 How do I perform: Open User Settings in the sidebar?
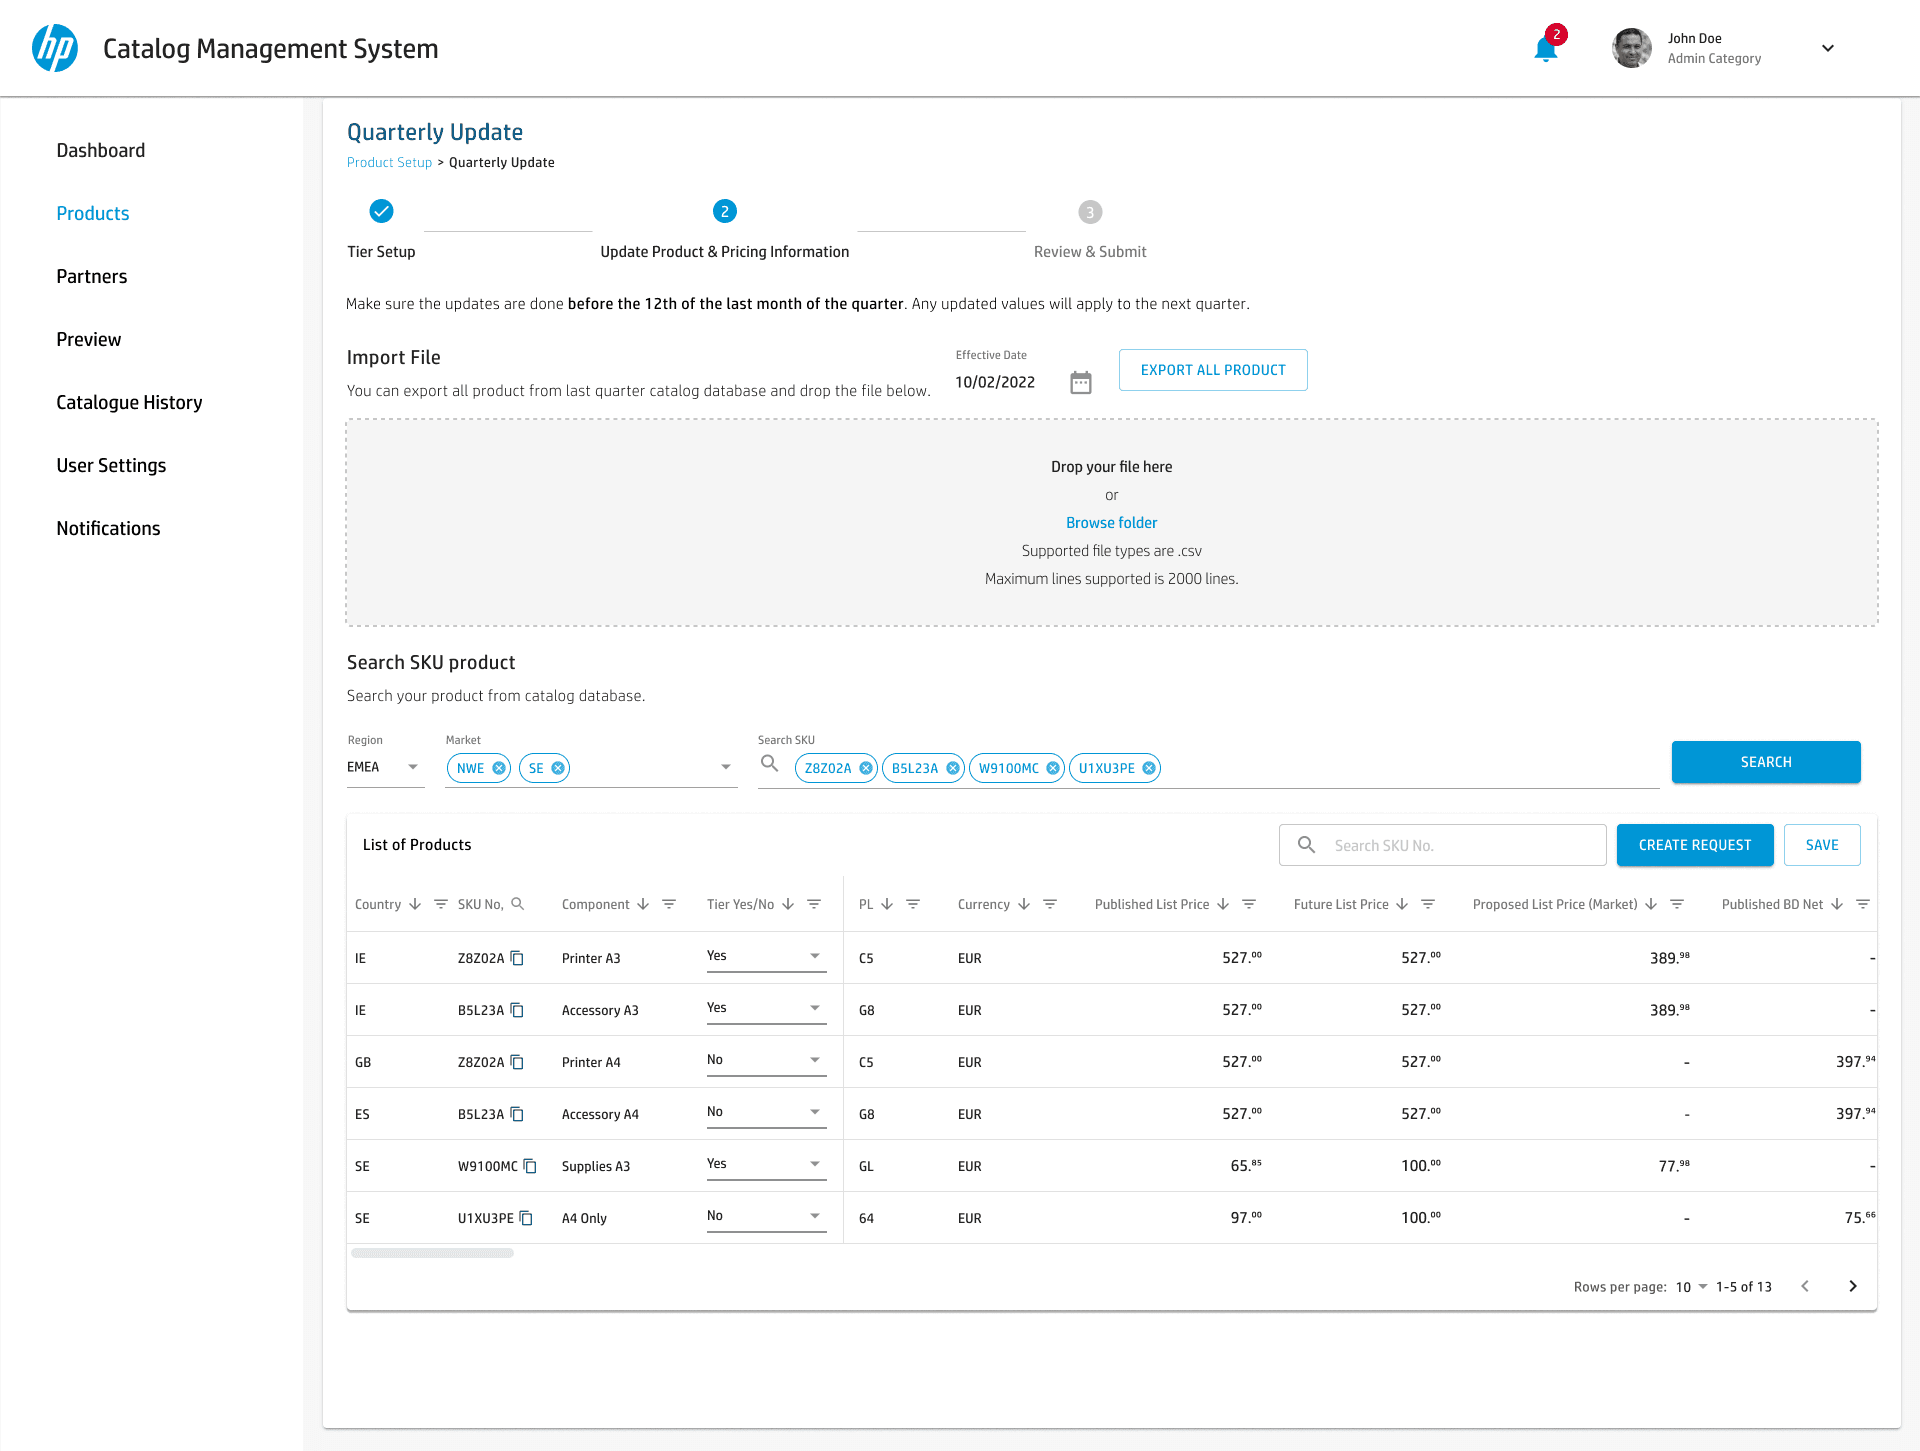coord(112,465)
